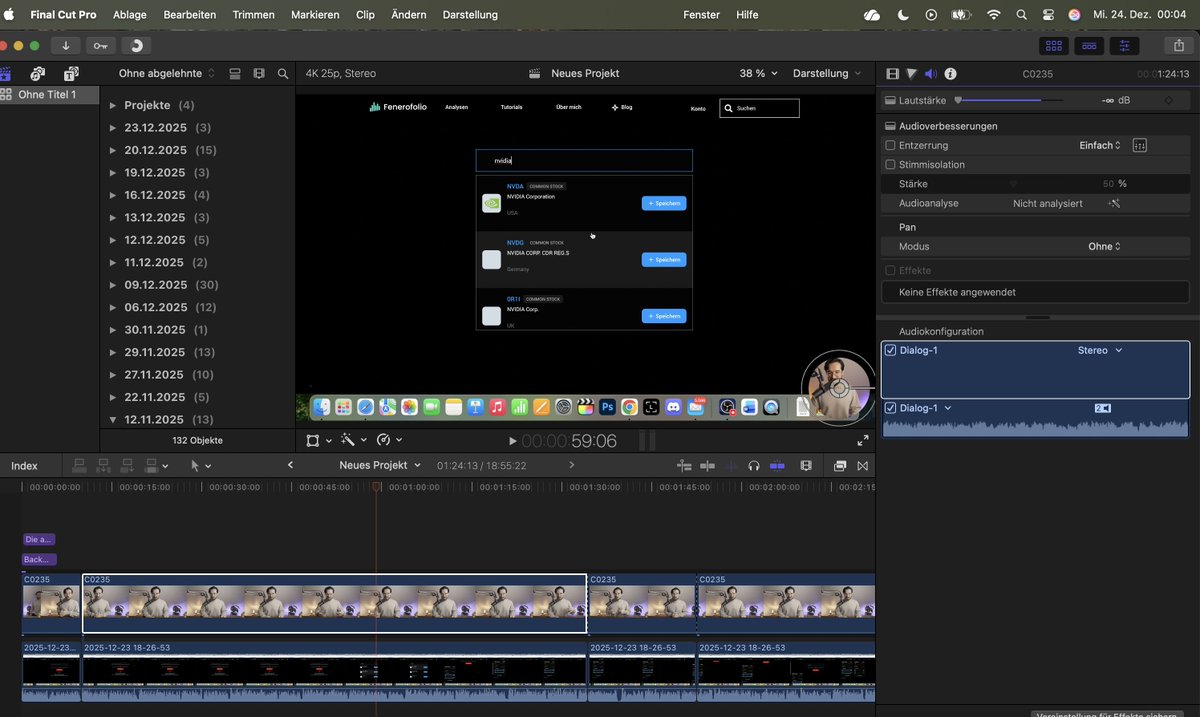
Task: Click the keyword editor key icon
Action: (100, 45)
